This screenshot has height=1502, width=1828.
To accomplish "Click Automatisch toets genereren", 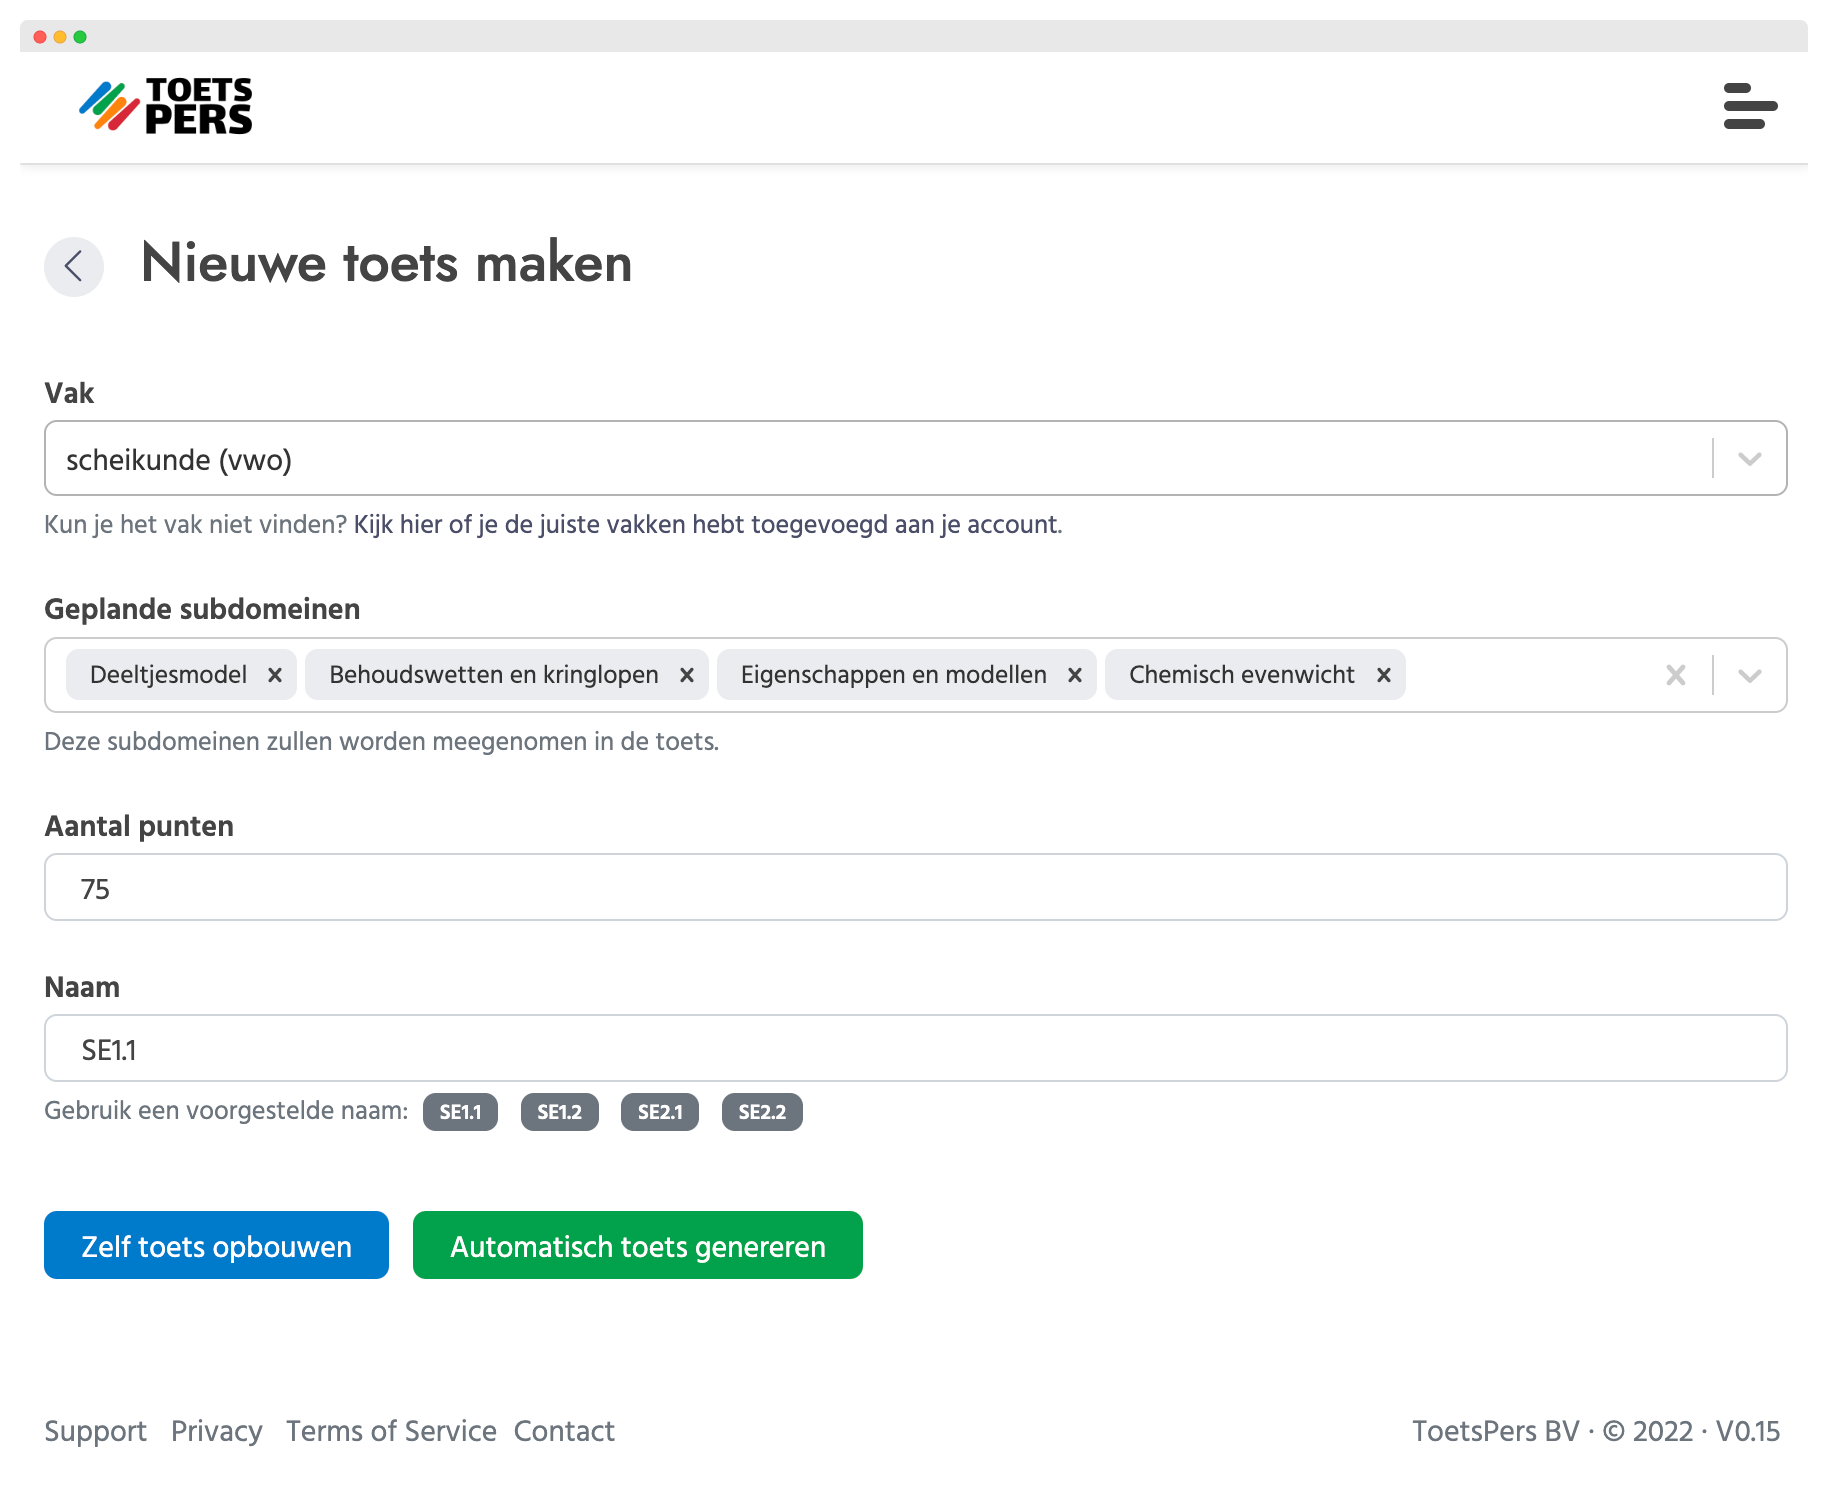I will pyautogui.click(x=637, y=1246).
